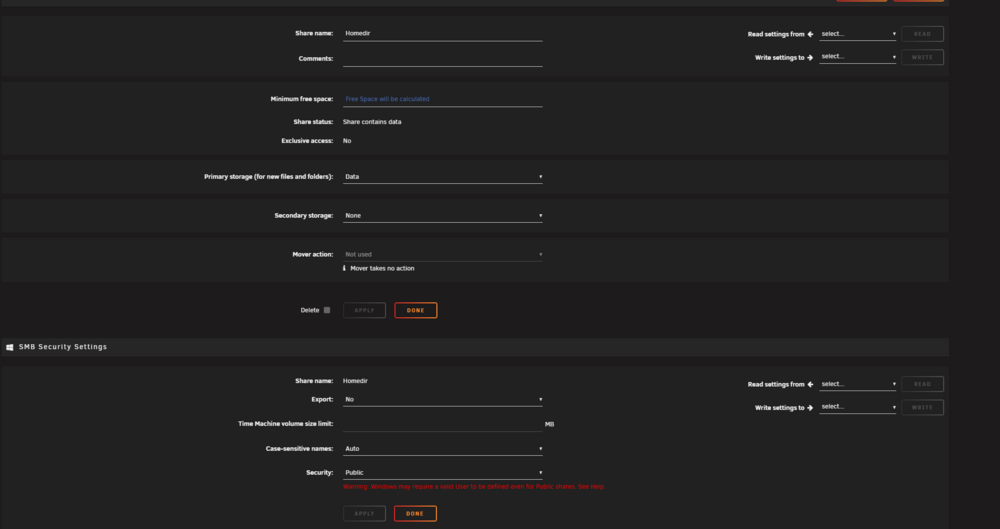1000x529 pixels.
Task: Open the Primary storage dropdown showing Data
Action: 443,177
